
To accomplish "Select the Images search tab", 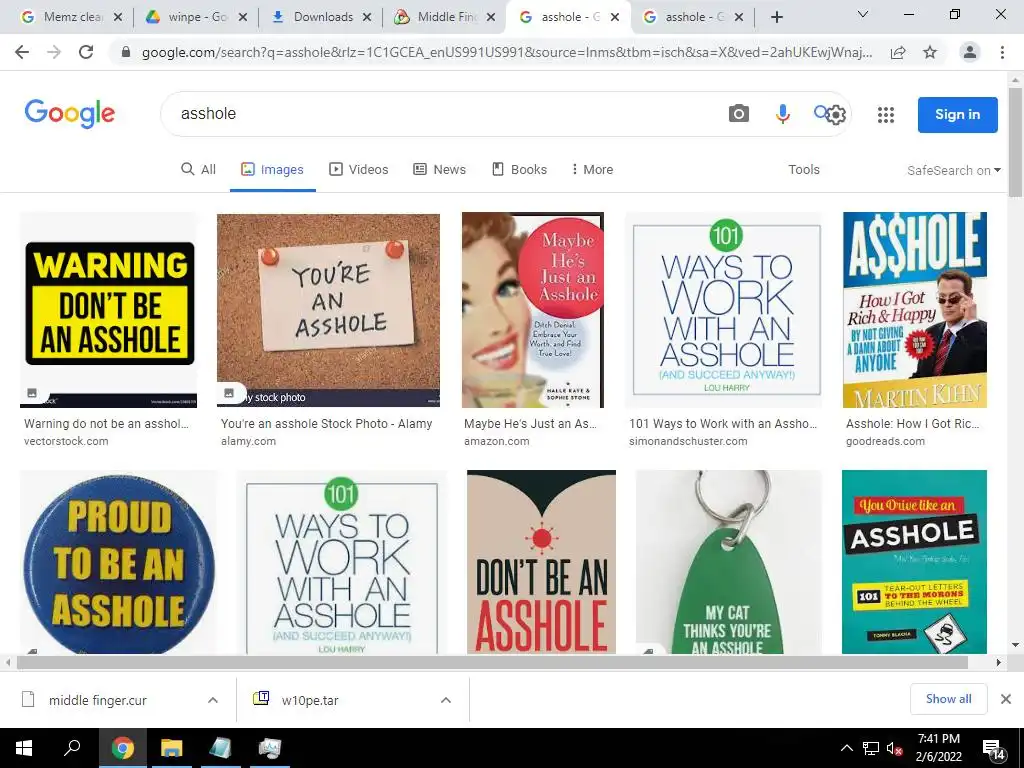I will (272, 169).
